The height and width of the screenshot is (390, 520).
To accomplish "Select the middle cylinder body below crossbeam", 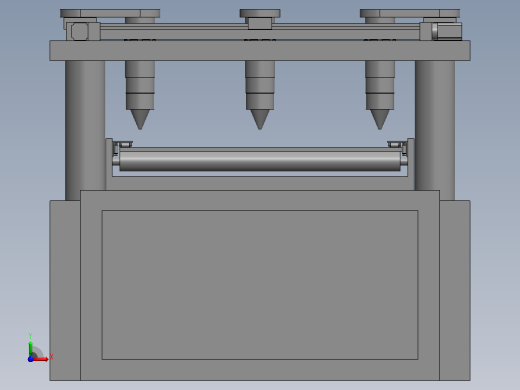I will point(260,85).
